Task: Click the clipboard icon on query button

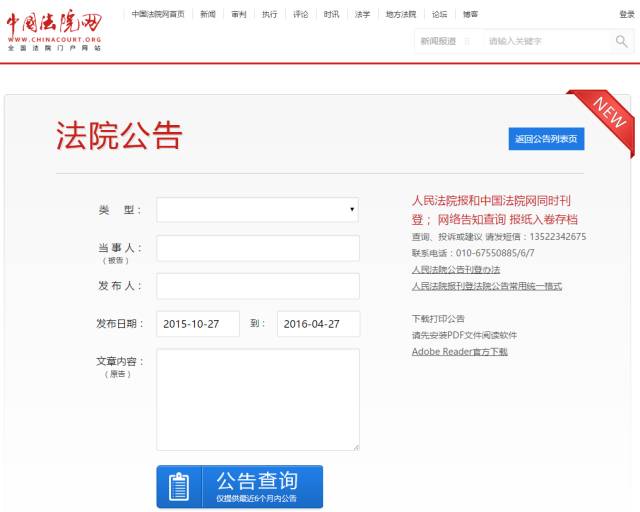Action: pos(179,486)
